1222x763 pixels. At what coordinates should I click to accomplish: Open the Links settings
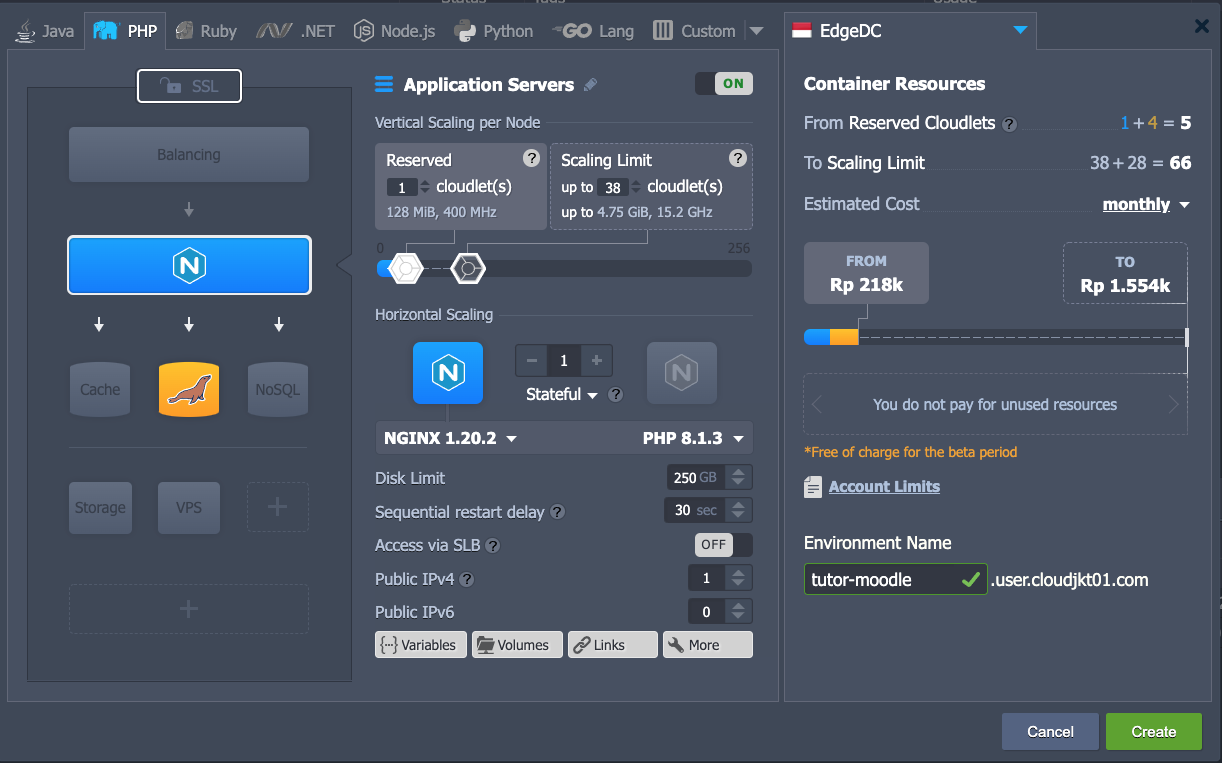[x=613, y=645]
